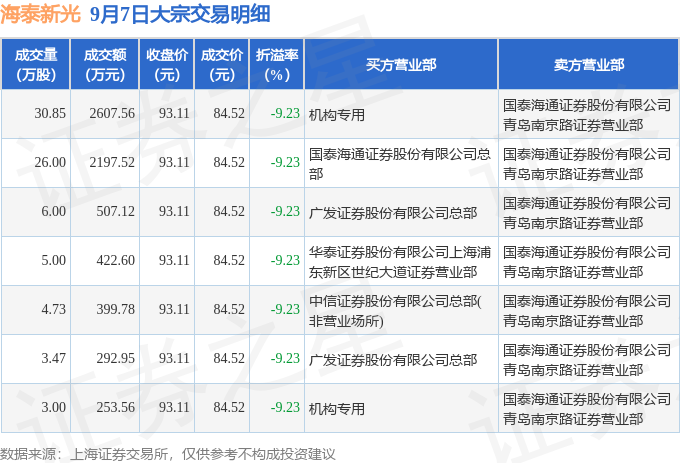This screenshot has height=463, width=680.
Task: Click the last row 机构专用 buyer cell
Action: (401, 408)
